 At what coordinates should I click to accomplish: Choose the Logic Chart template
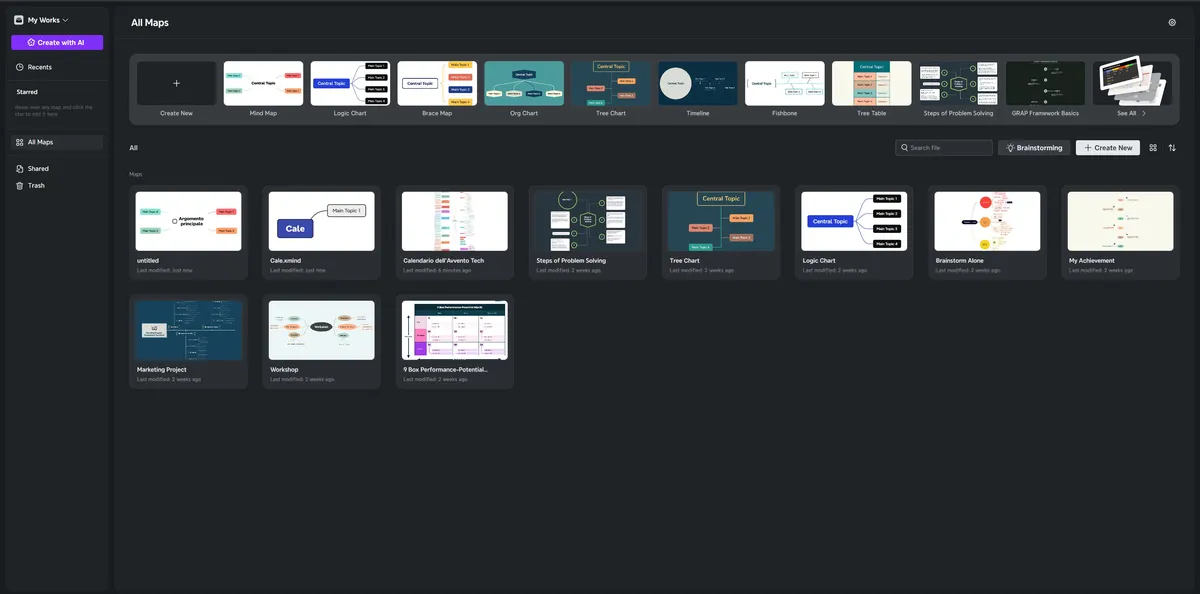coord(350,84)
